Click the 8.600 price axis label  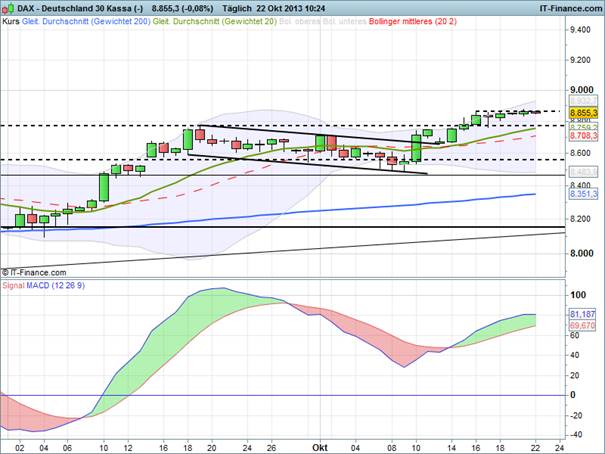click(x=580, y=153)
